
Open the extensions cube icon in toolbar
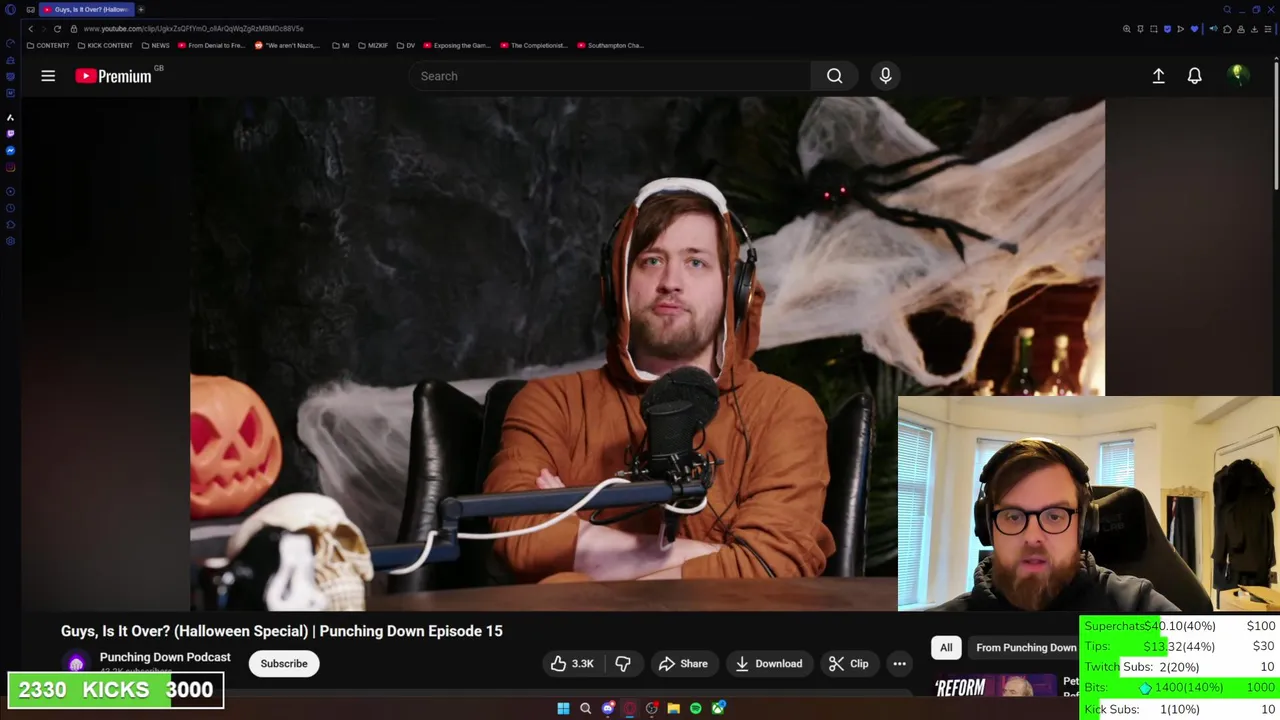coord(1227,29)
